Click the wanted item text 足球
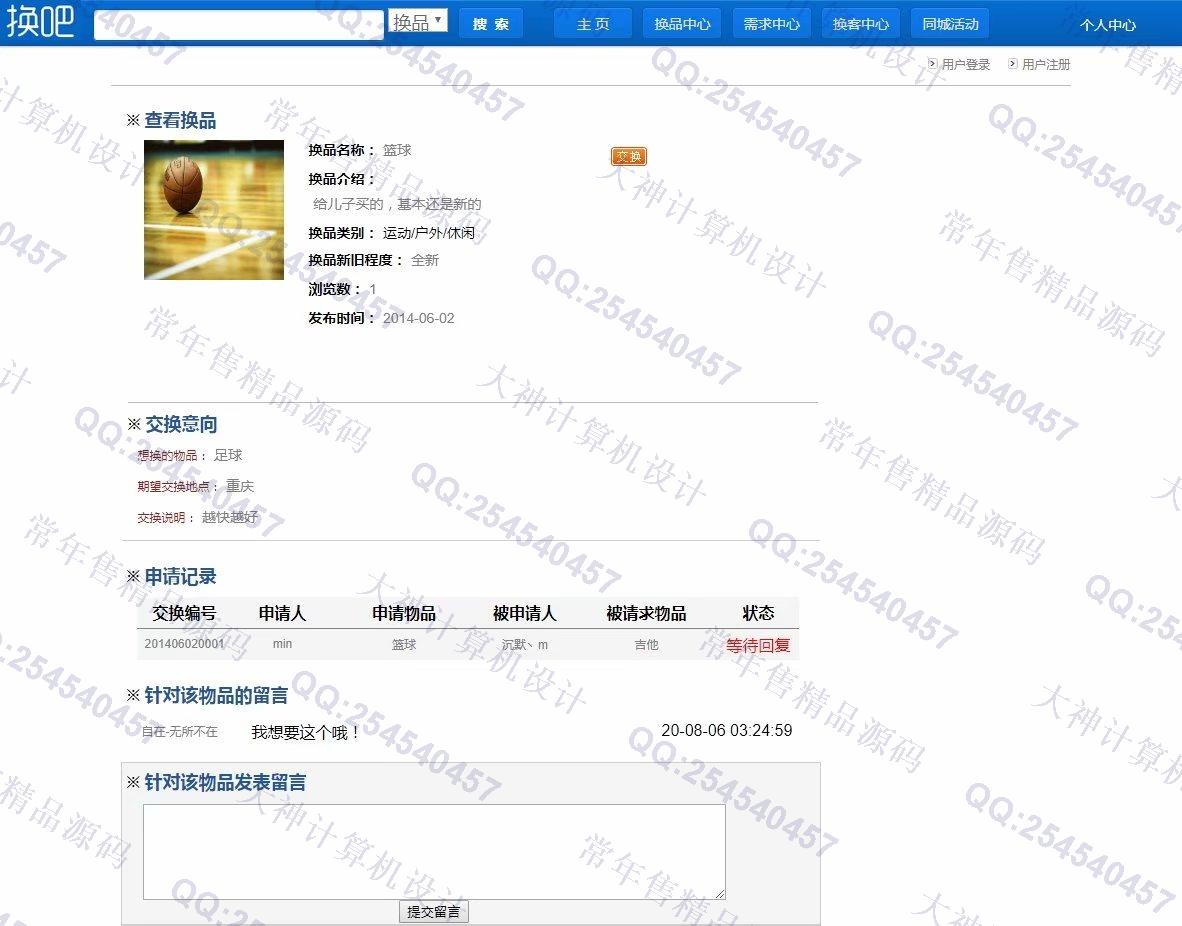1182x926 pixels. click(228, 455)
